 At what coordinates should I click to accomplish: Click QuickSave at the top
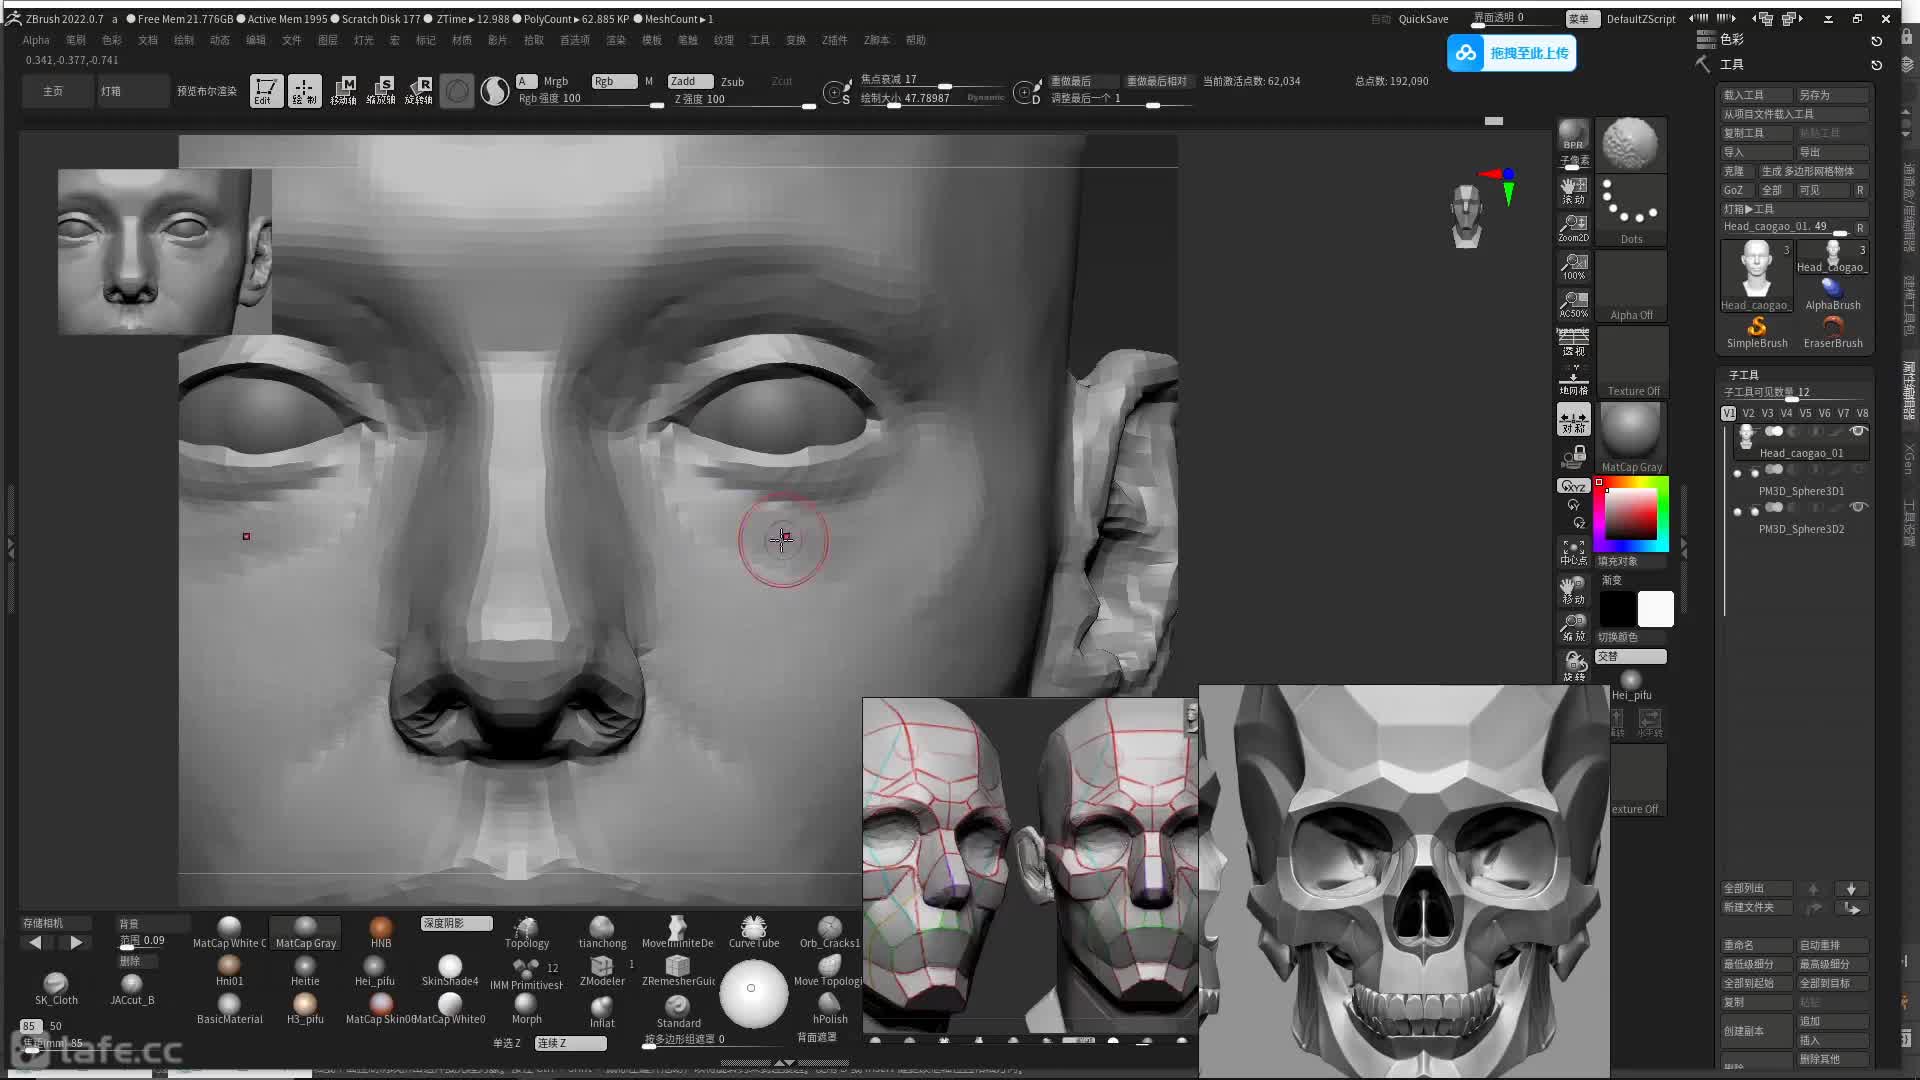point(1423,19)
